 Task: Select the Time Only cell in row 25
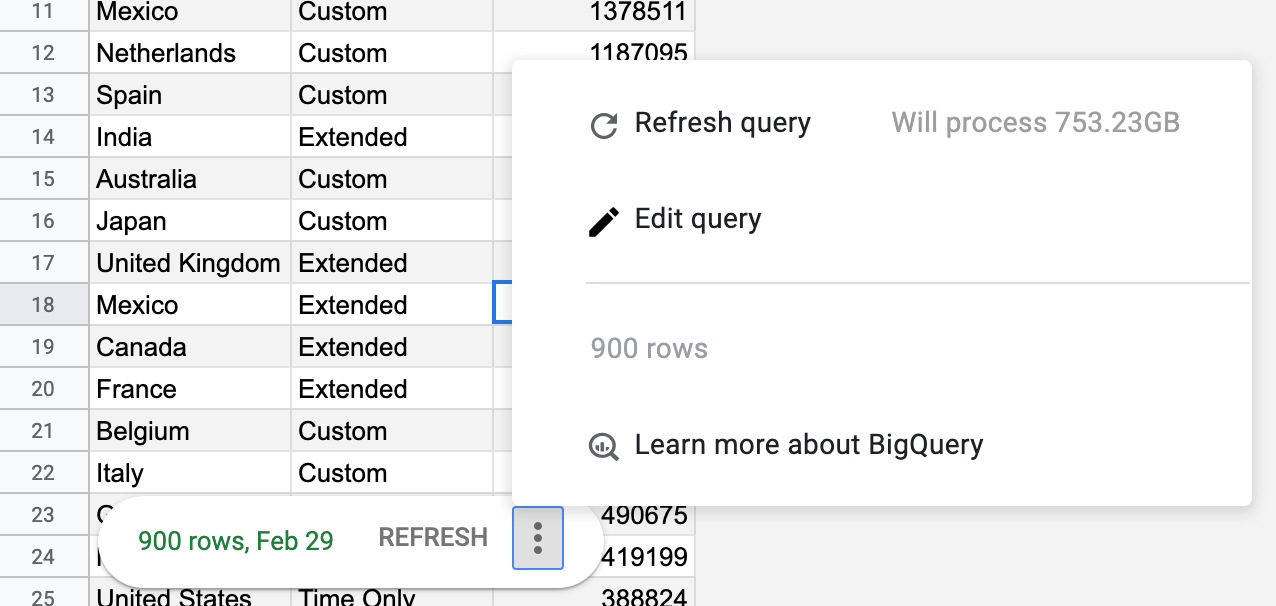(x=392, y=597)
